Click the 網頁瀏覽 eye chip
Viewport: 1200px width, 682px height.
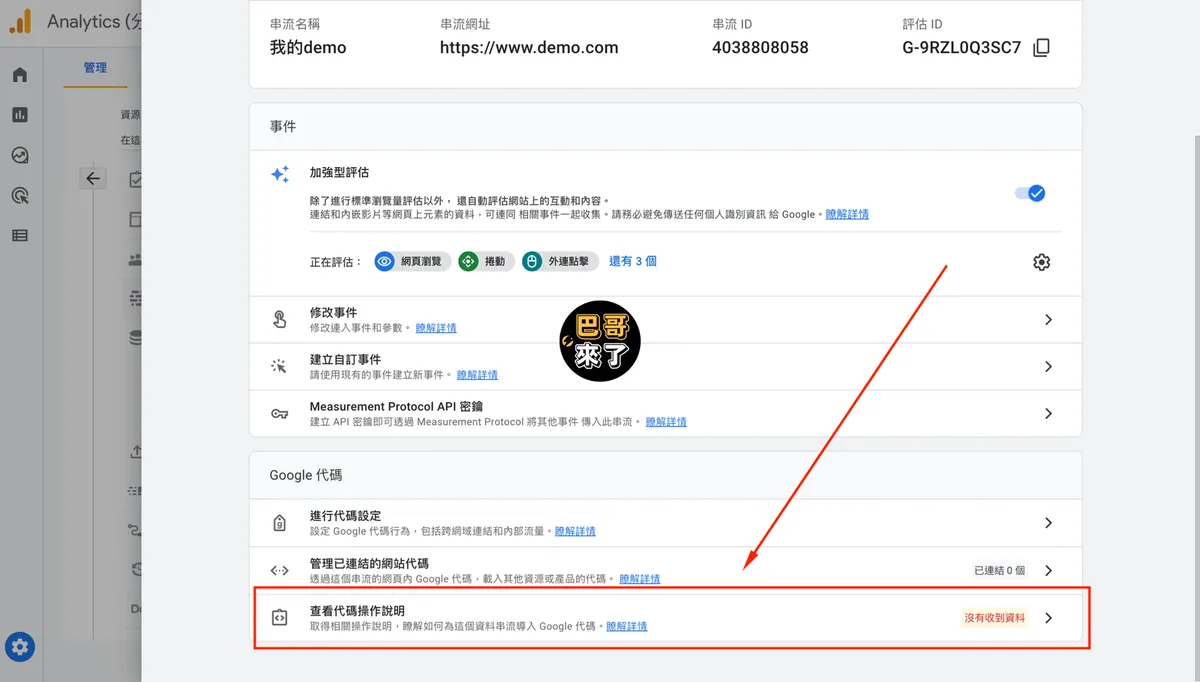tap(412, 261)
